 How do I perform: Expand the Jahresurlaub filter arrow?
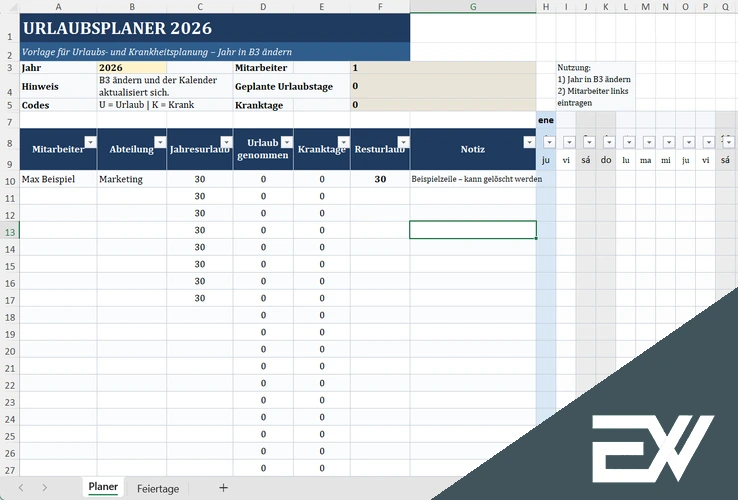(x=225, y=142)
